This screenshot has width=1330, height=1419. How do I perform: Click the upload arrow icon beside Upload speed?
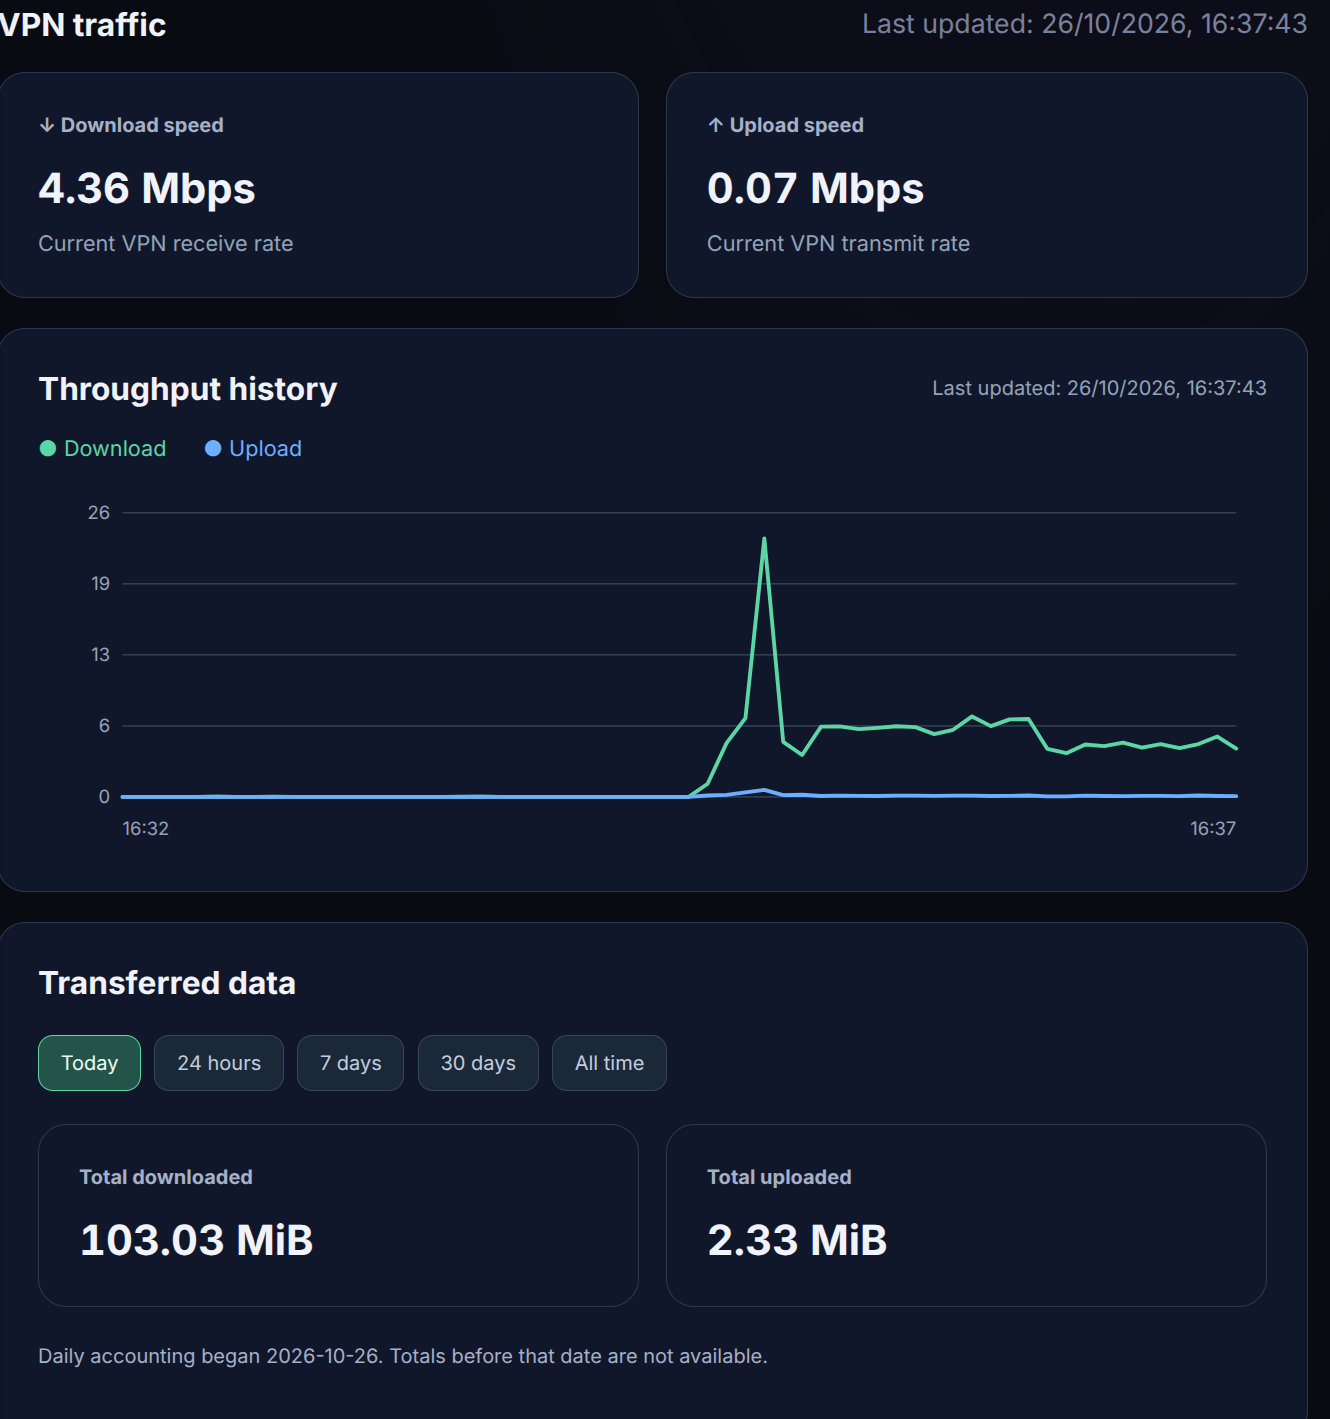click(x=715, y=125)
